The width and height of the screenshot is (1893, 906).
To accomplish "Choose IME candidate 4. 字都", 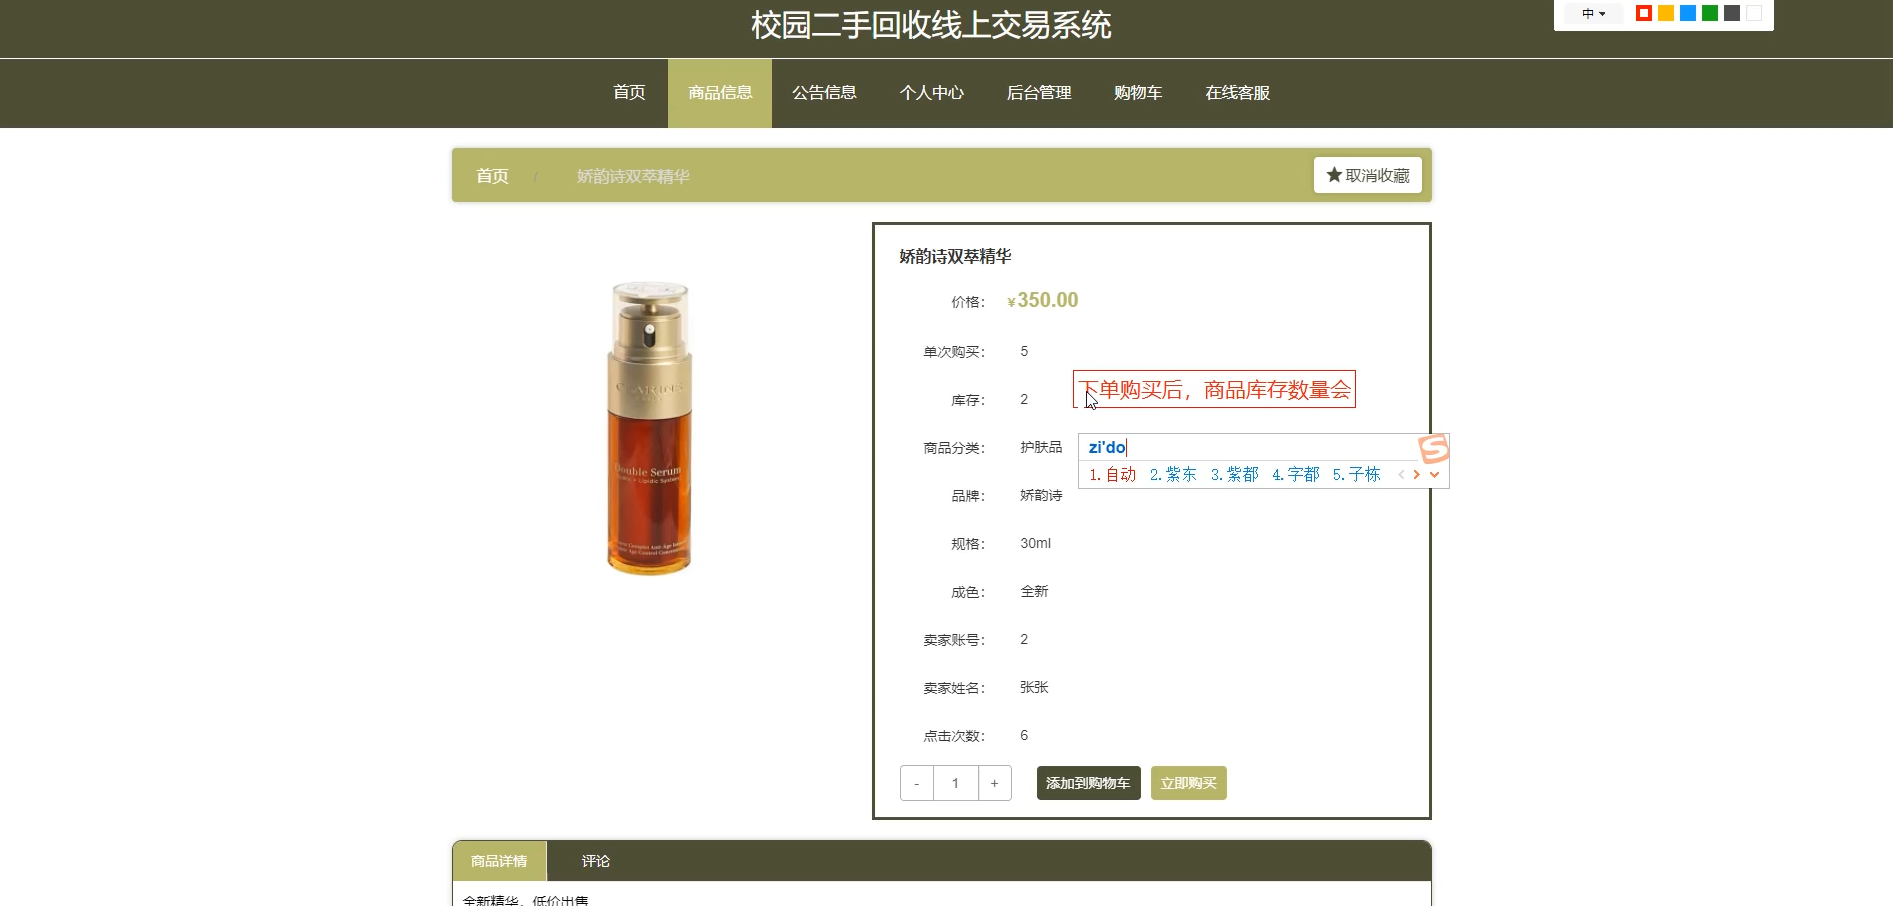I will (x=1296, y=474).
